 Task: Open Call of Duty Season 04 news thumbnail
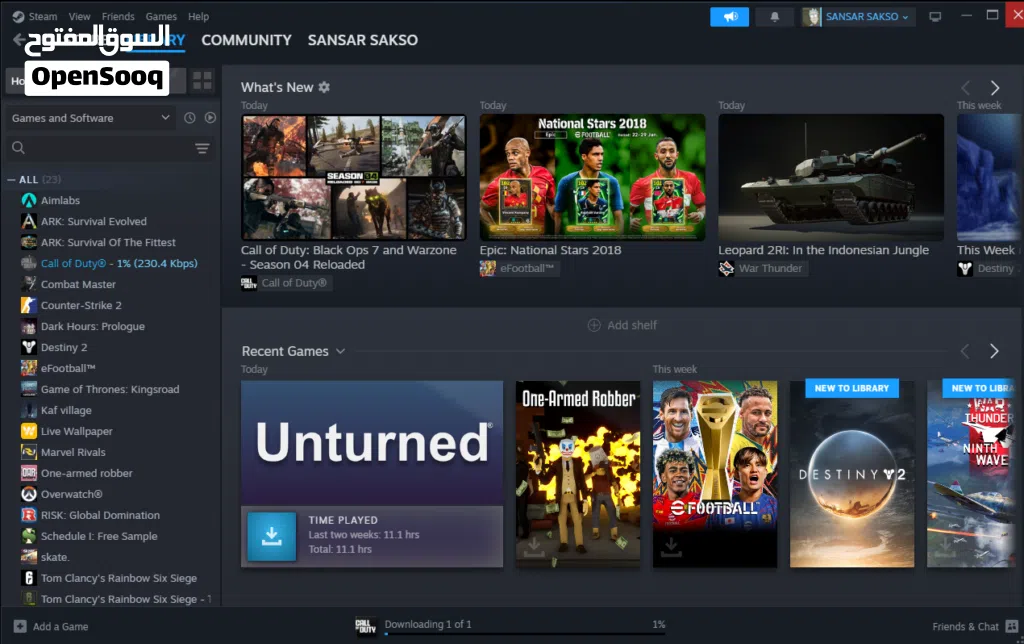pyautogui.click(x=354, y=178)
